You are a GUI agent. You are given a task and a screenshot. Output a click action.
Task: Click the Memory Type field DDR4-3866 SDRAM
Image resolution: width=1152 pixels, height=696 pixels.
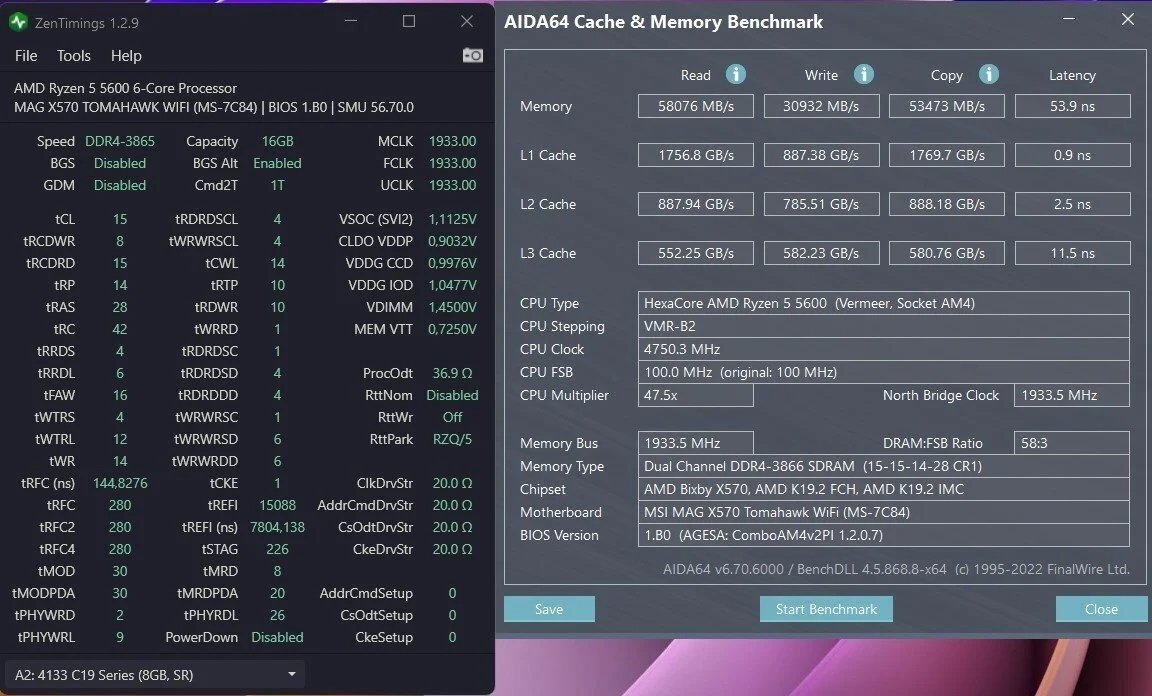pos(883,466)
